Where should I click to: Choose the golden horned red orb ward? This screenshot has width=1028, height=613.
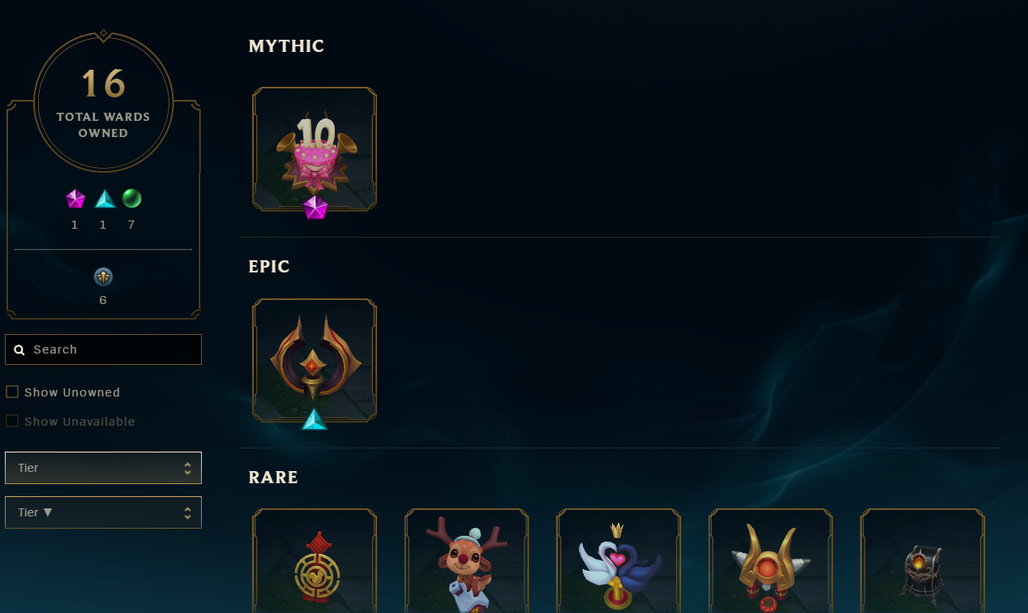pyautogui.click(x=770, y=561)
